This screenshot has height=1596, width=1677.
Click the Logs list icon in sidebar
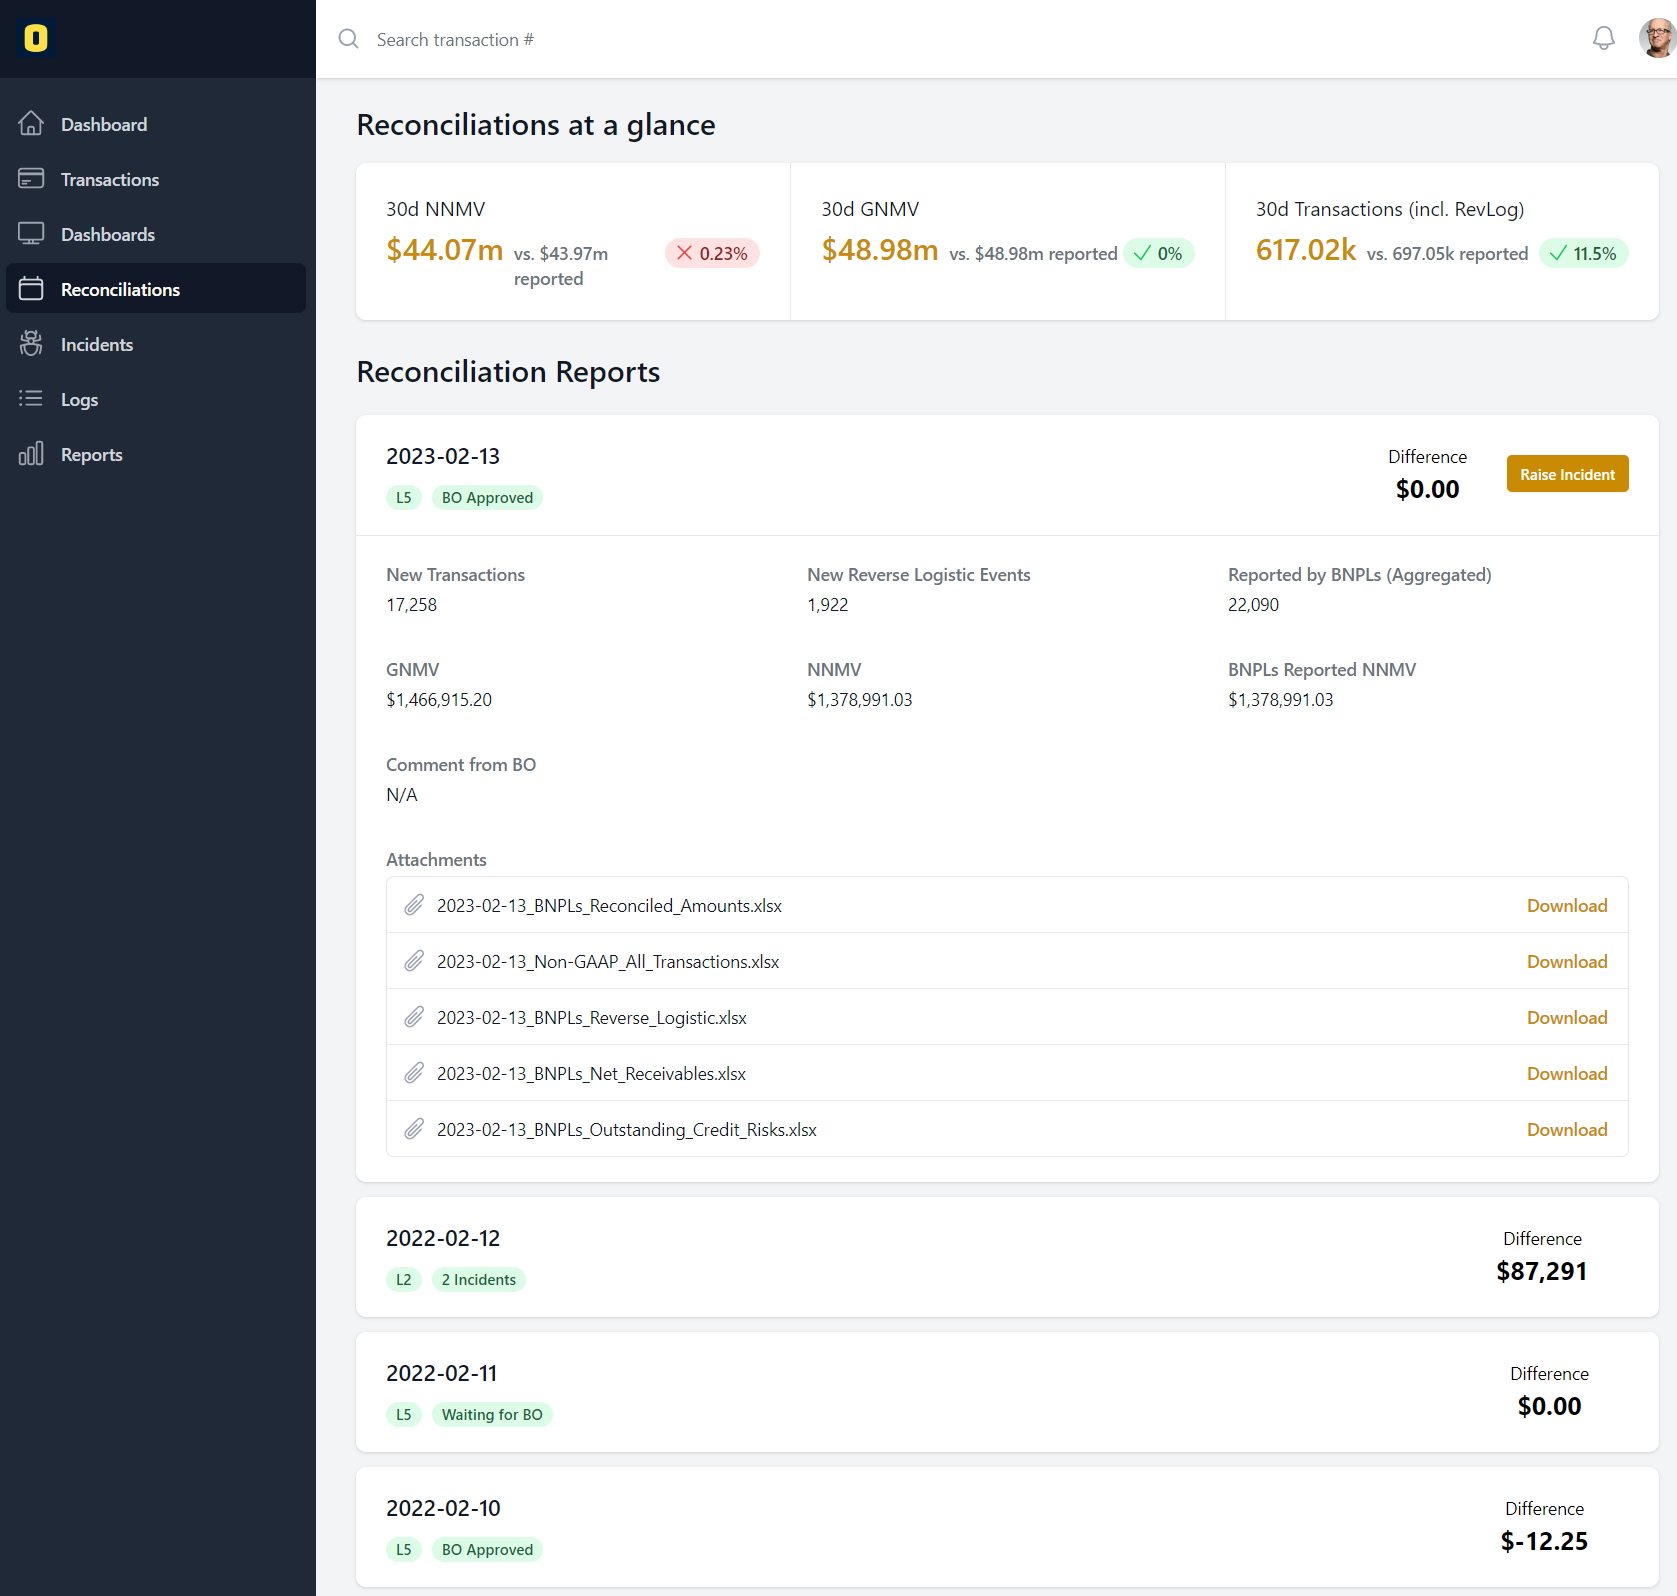[x=31, y=398]
